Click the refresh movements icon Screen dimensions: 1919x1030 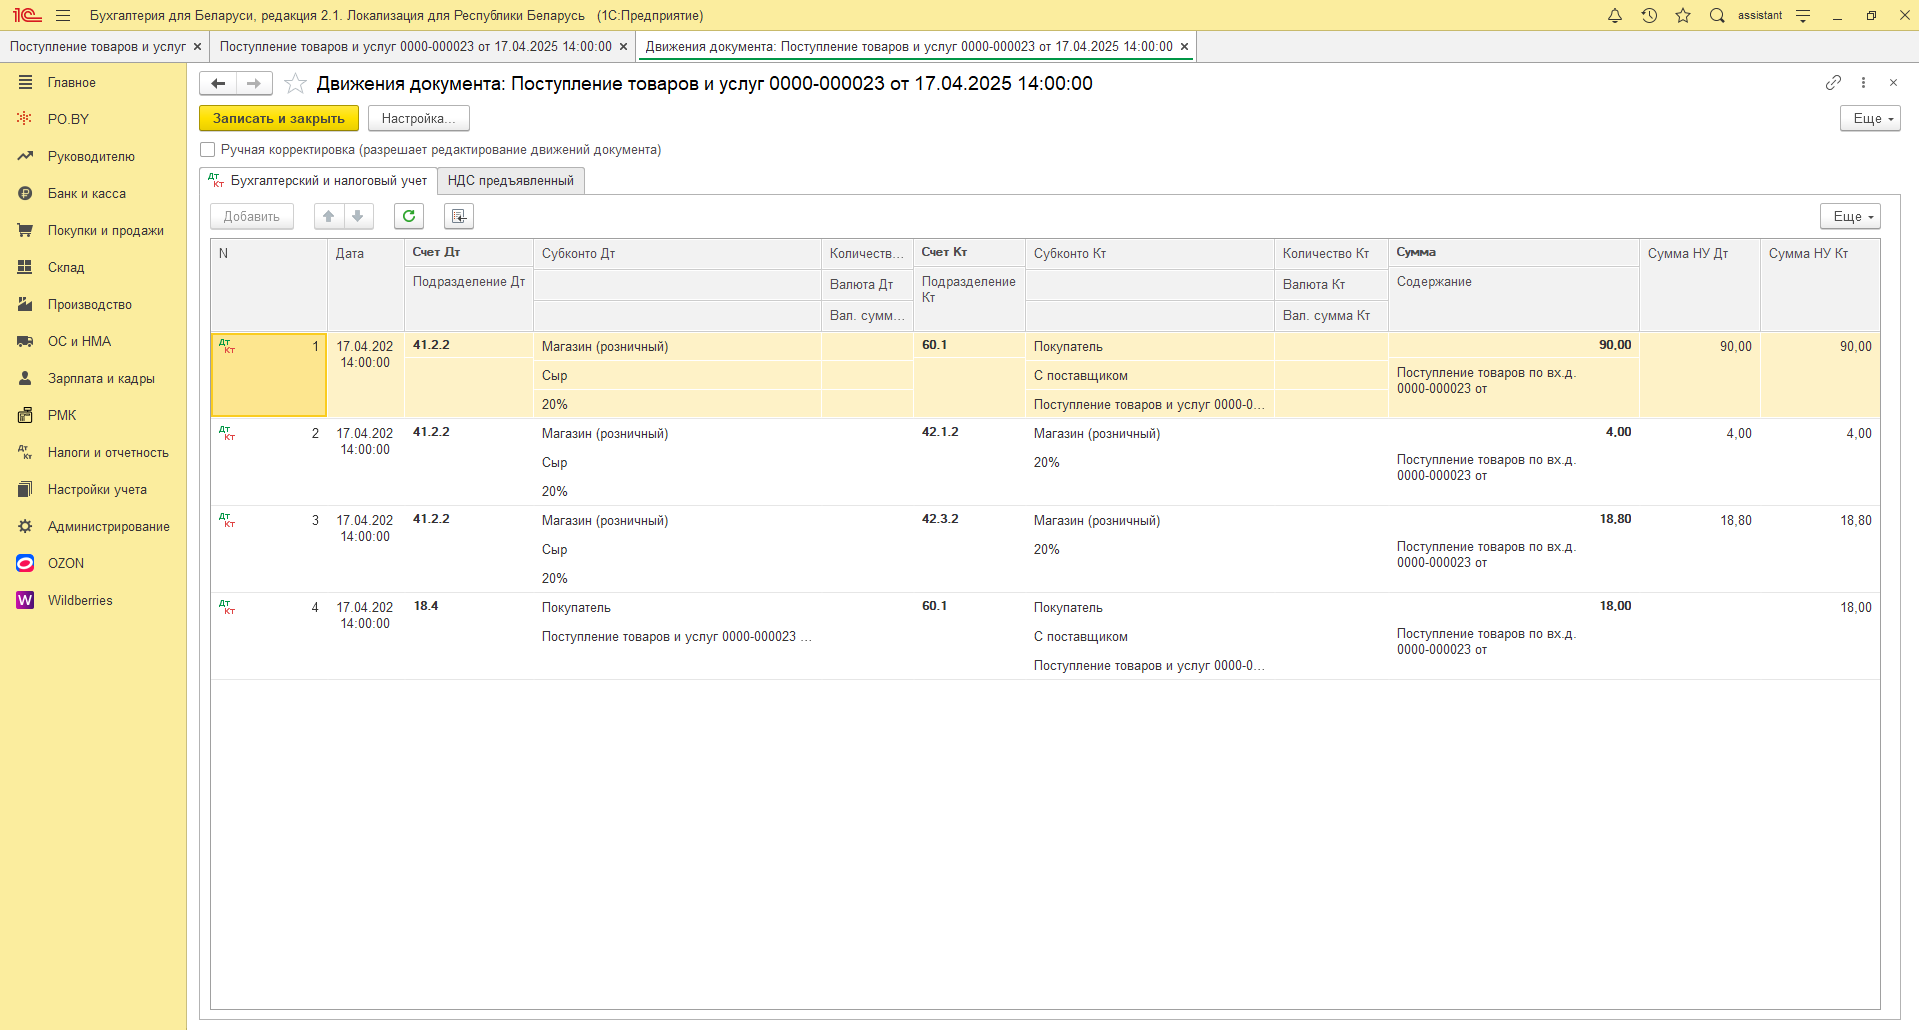tap(409, 216)
